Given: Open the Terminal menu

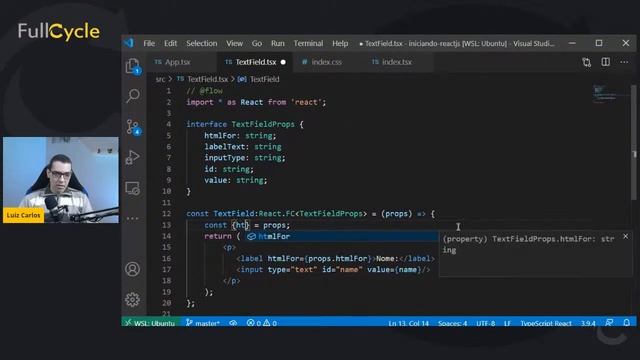Looking at the screenshot, I should [x=308, y=43].
